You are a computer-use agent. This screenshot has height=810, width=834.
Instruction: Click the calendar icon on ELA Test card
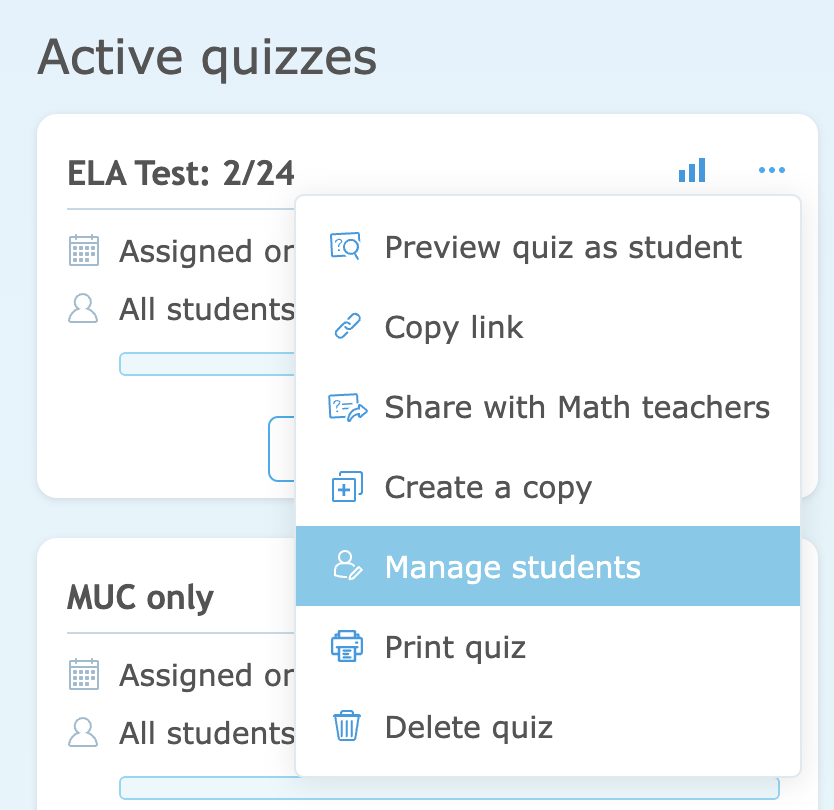tap(84, 251)
